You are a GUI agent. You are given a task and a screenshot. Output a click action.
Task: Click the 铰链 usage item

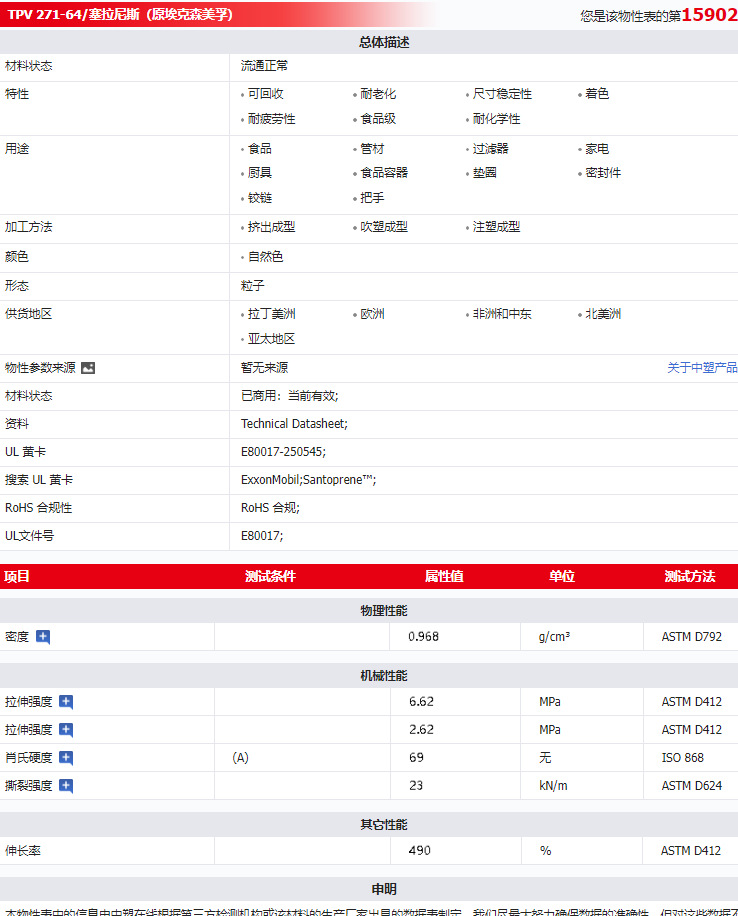[x=259, y=198]
